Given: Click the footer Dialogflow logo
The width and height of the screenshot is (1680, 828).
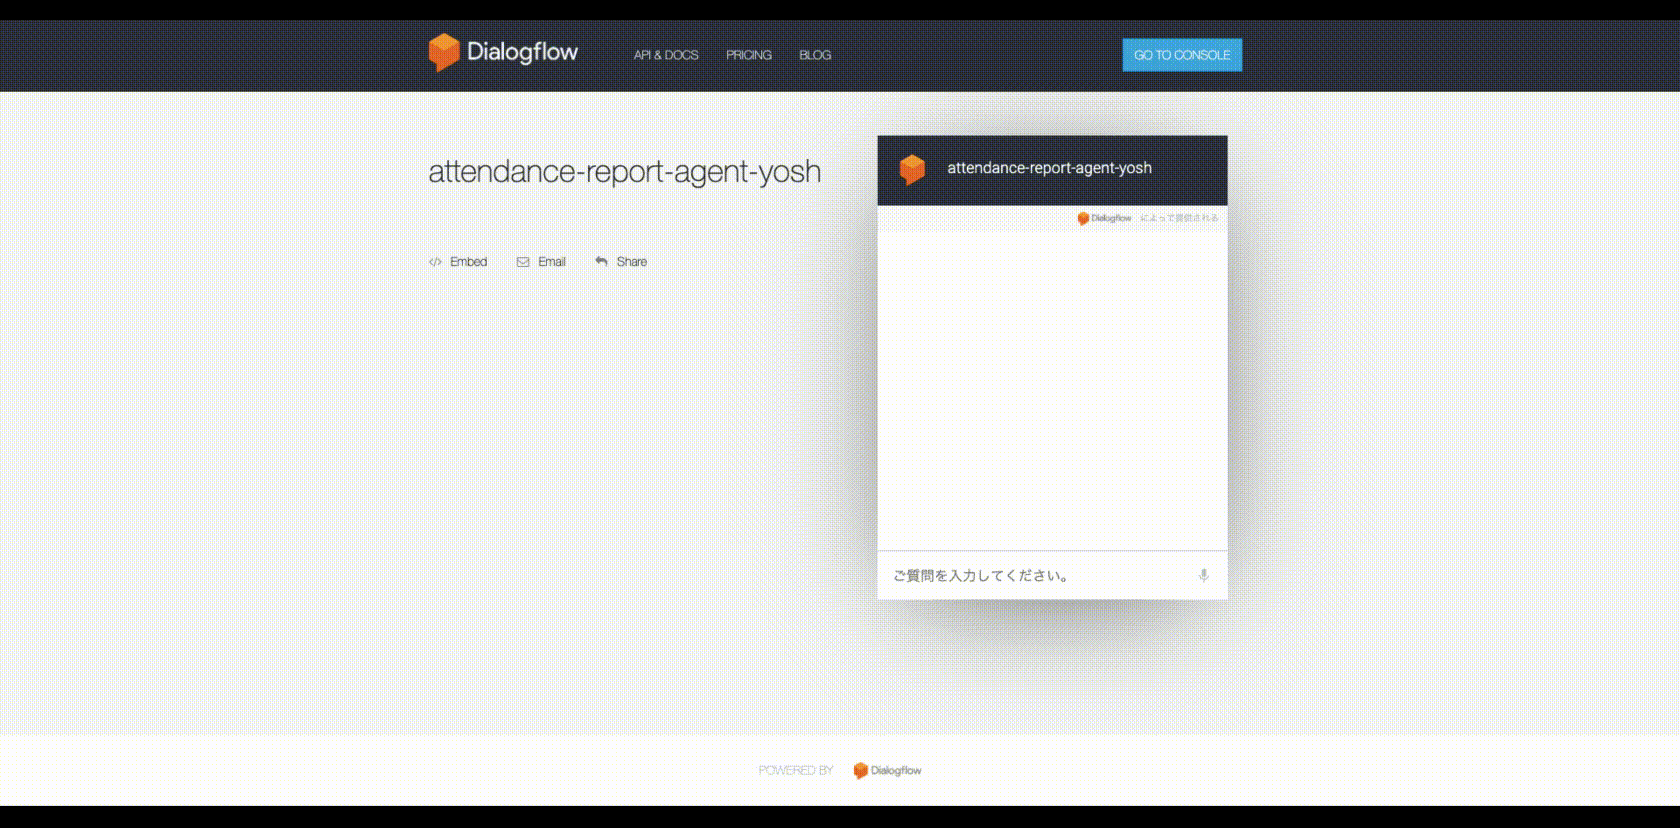Looking at the screenshot, I should (888, 770).
